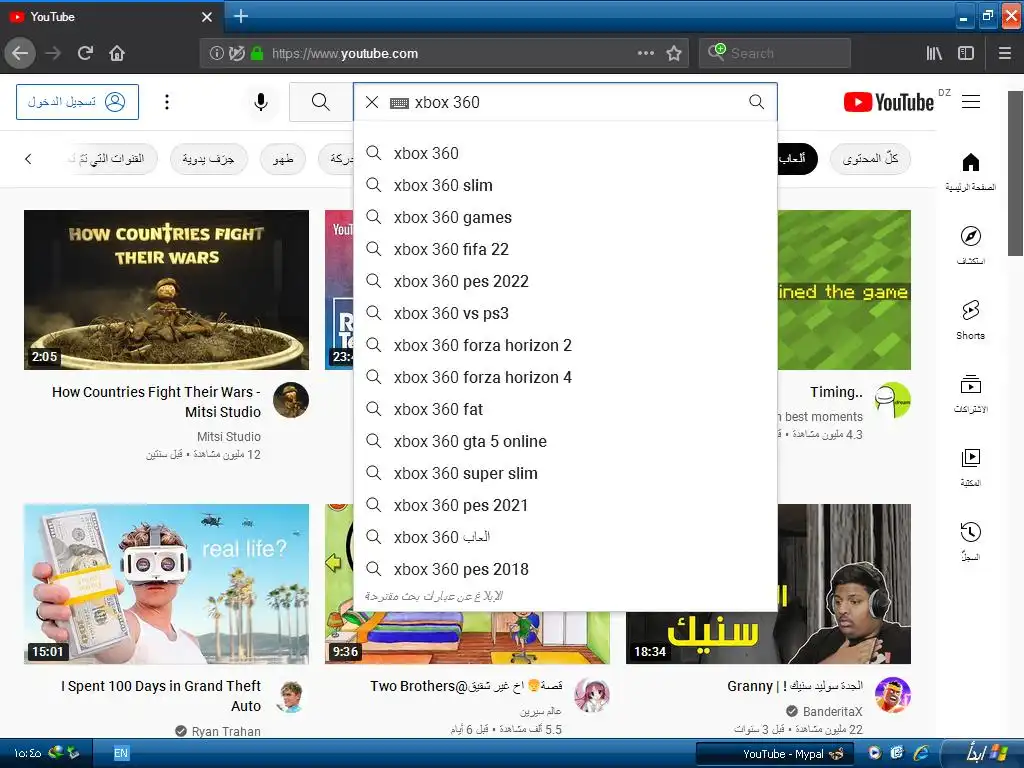Select the 'القنوات التي' category chip

coord(112,159)
